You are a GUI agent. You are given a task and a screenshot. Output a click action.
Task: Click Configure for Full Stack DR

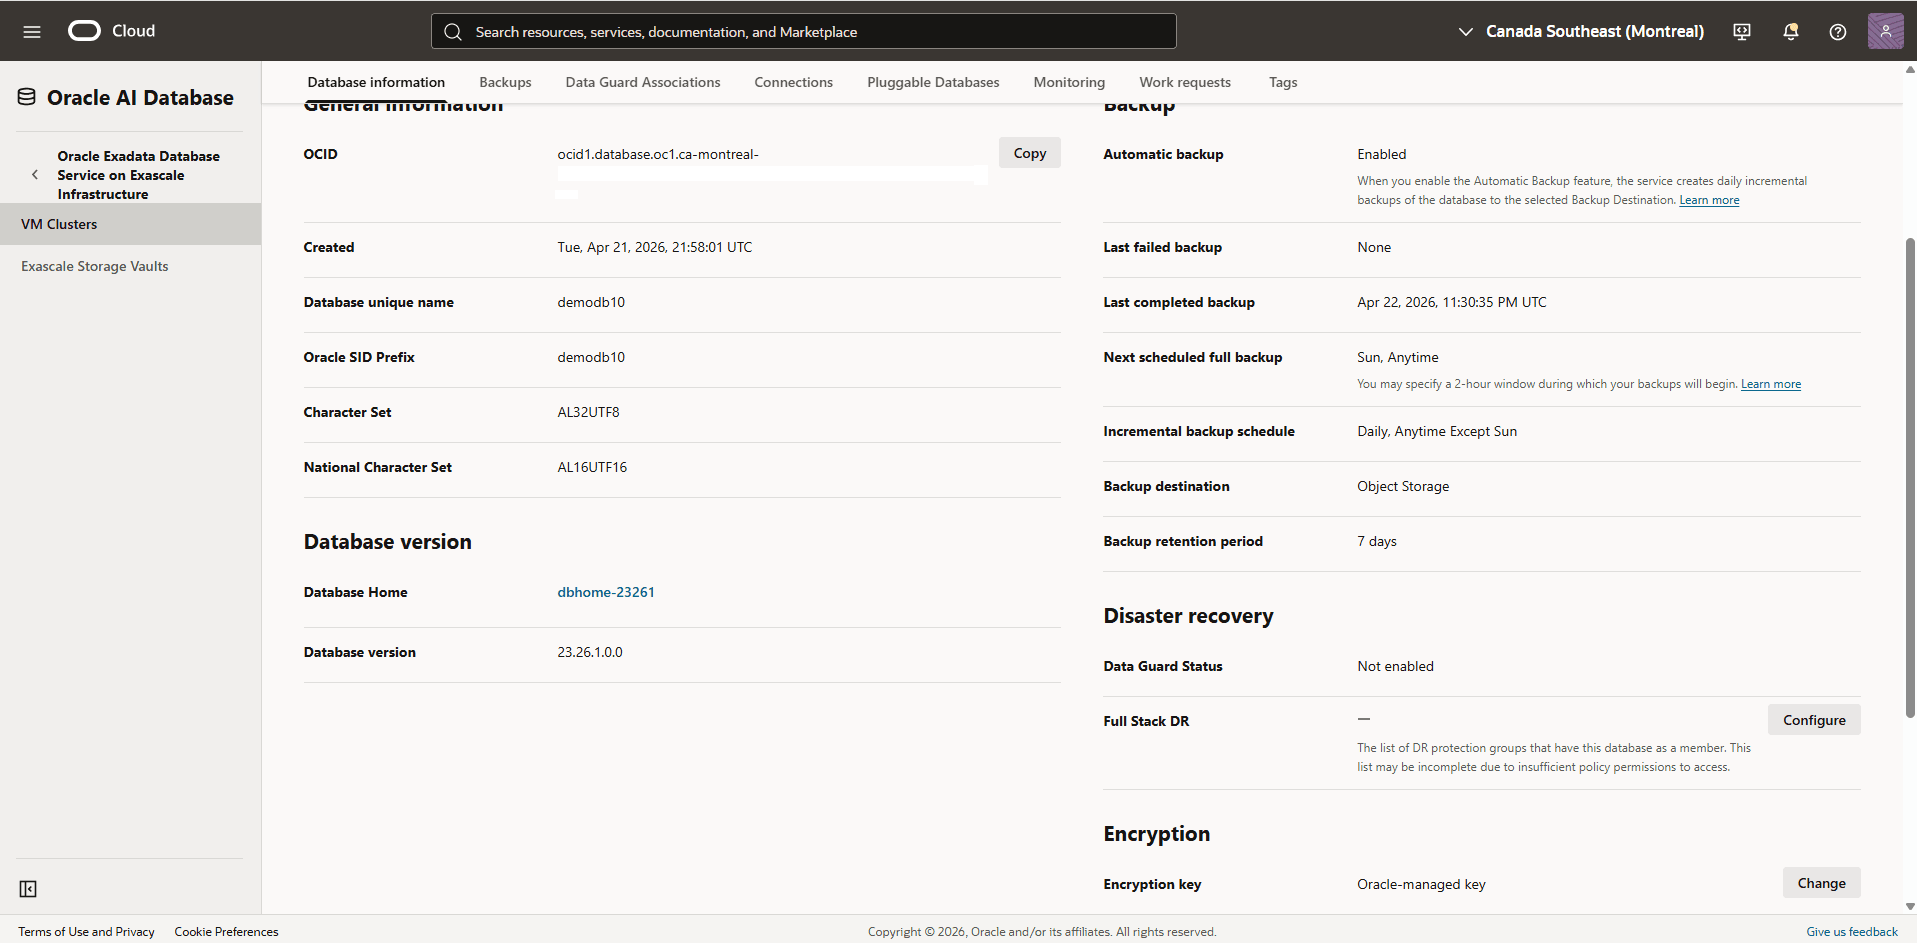pos(1814,720)
